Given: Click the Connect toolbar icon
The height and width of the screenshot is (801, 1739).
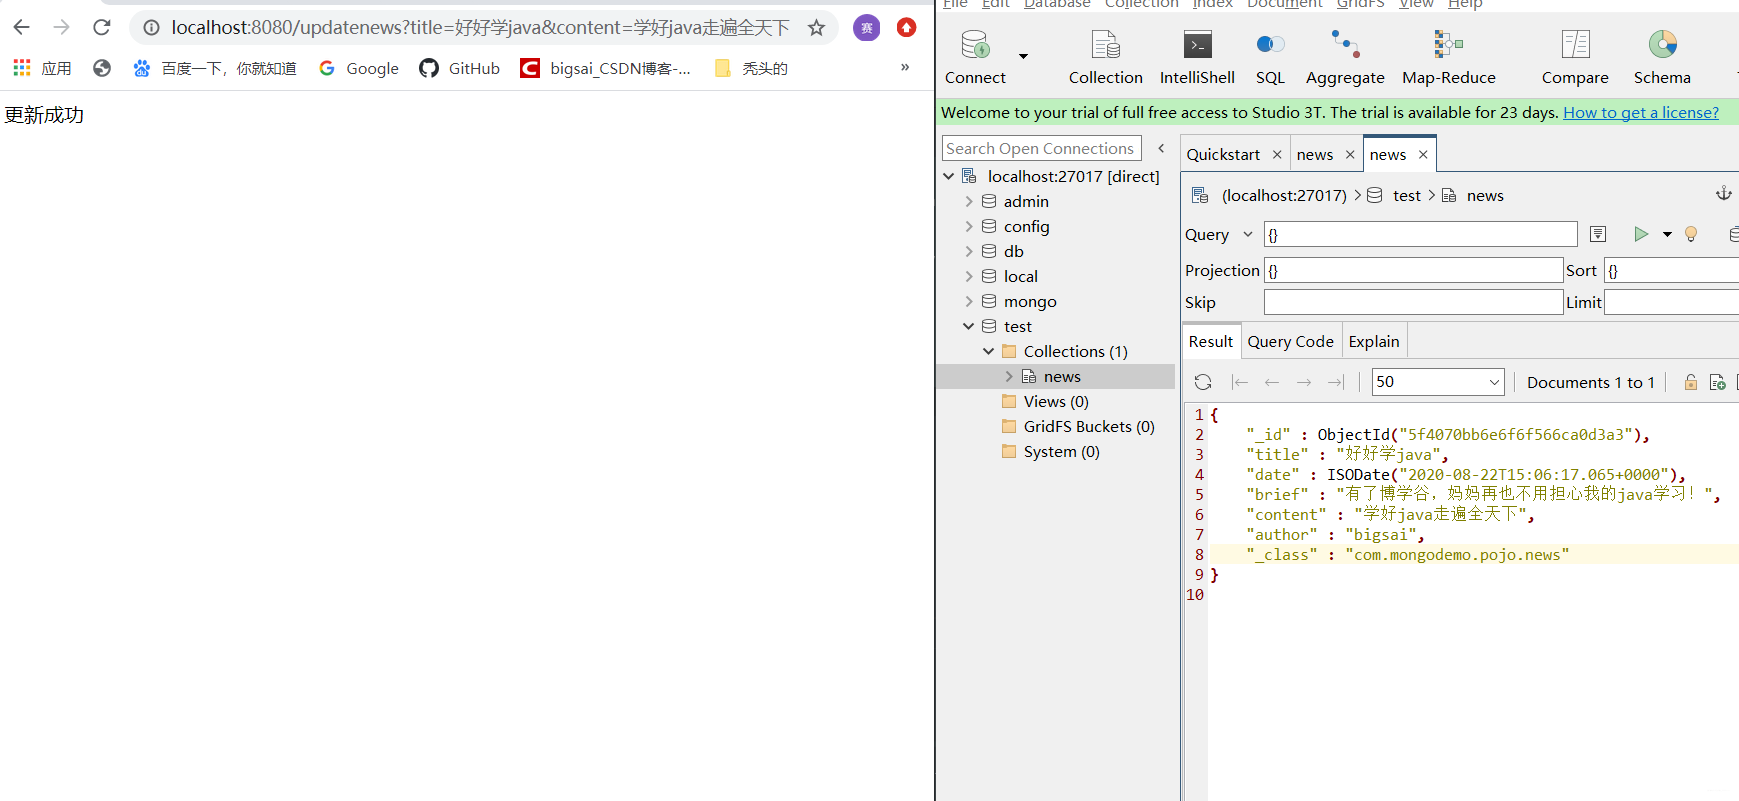Looking at the screenshot, I should (975, 57).
